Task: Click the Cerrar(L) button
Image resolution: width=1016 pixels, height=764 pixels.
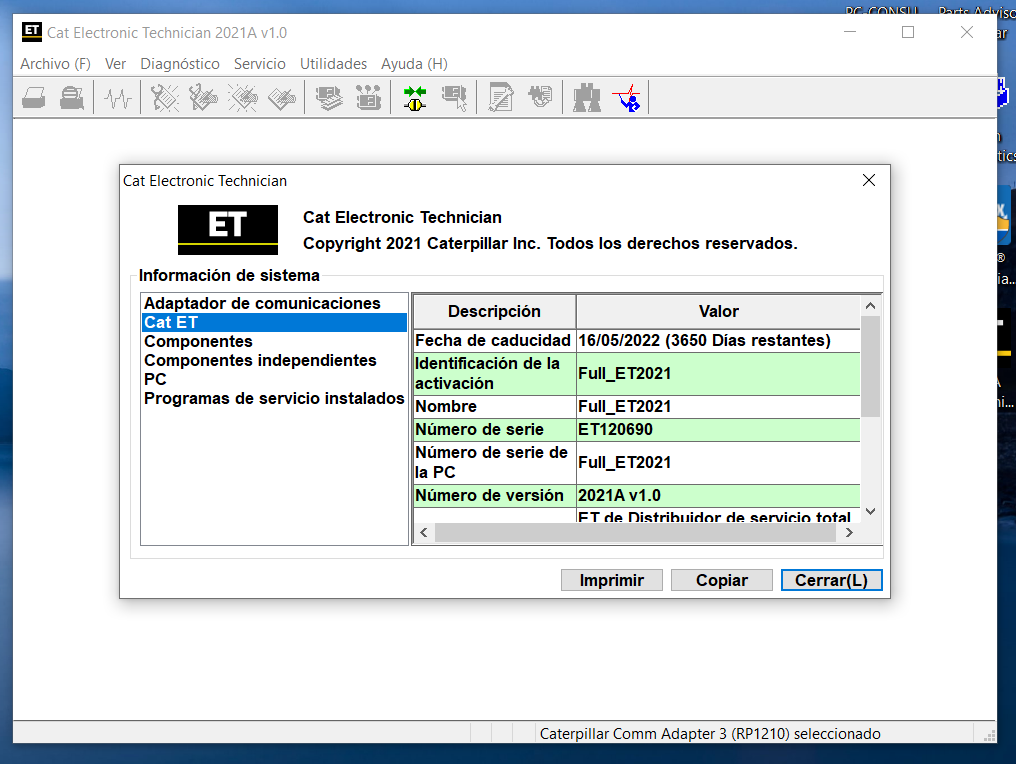Action: pos(831,580)
